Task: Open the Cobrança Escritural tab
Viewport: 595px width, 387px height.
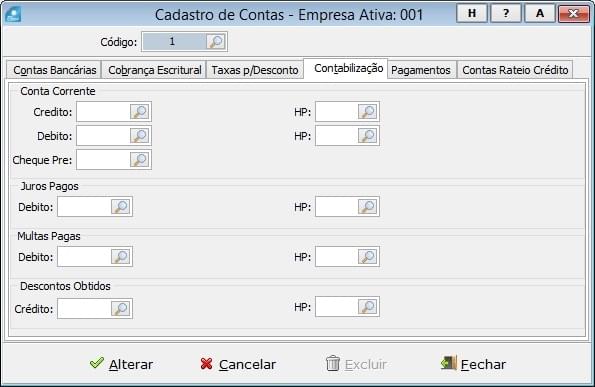Action: click(x=154, y=70)
